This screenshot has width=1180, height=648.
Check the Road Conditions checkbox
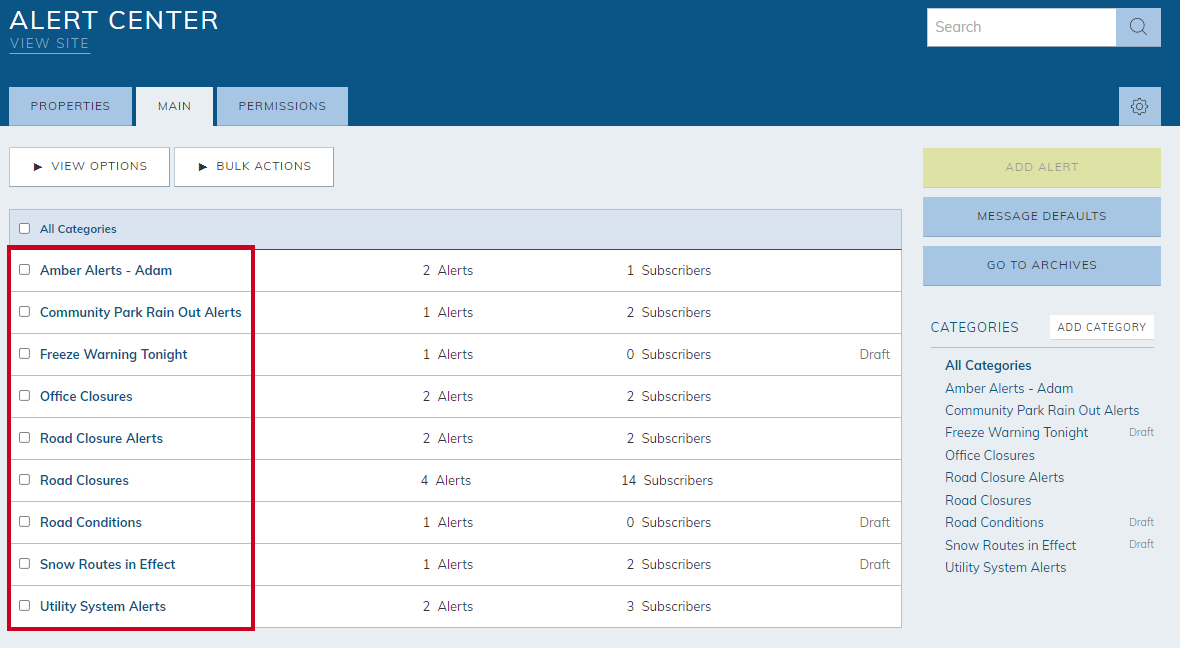(x=25, y=522)
